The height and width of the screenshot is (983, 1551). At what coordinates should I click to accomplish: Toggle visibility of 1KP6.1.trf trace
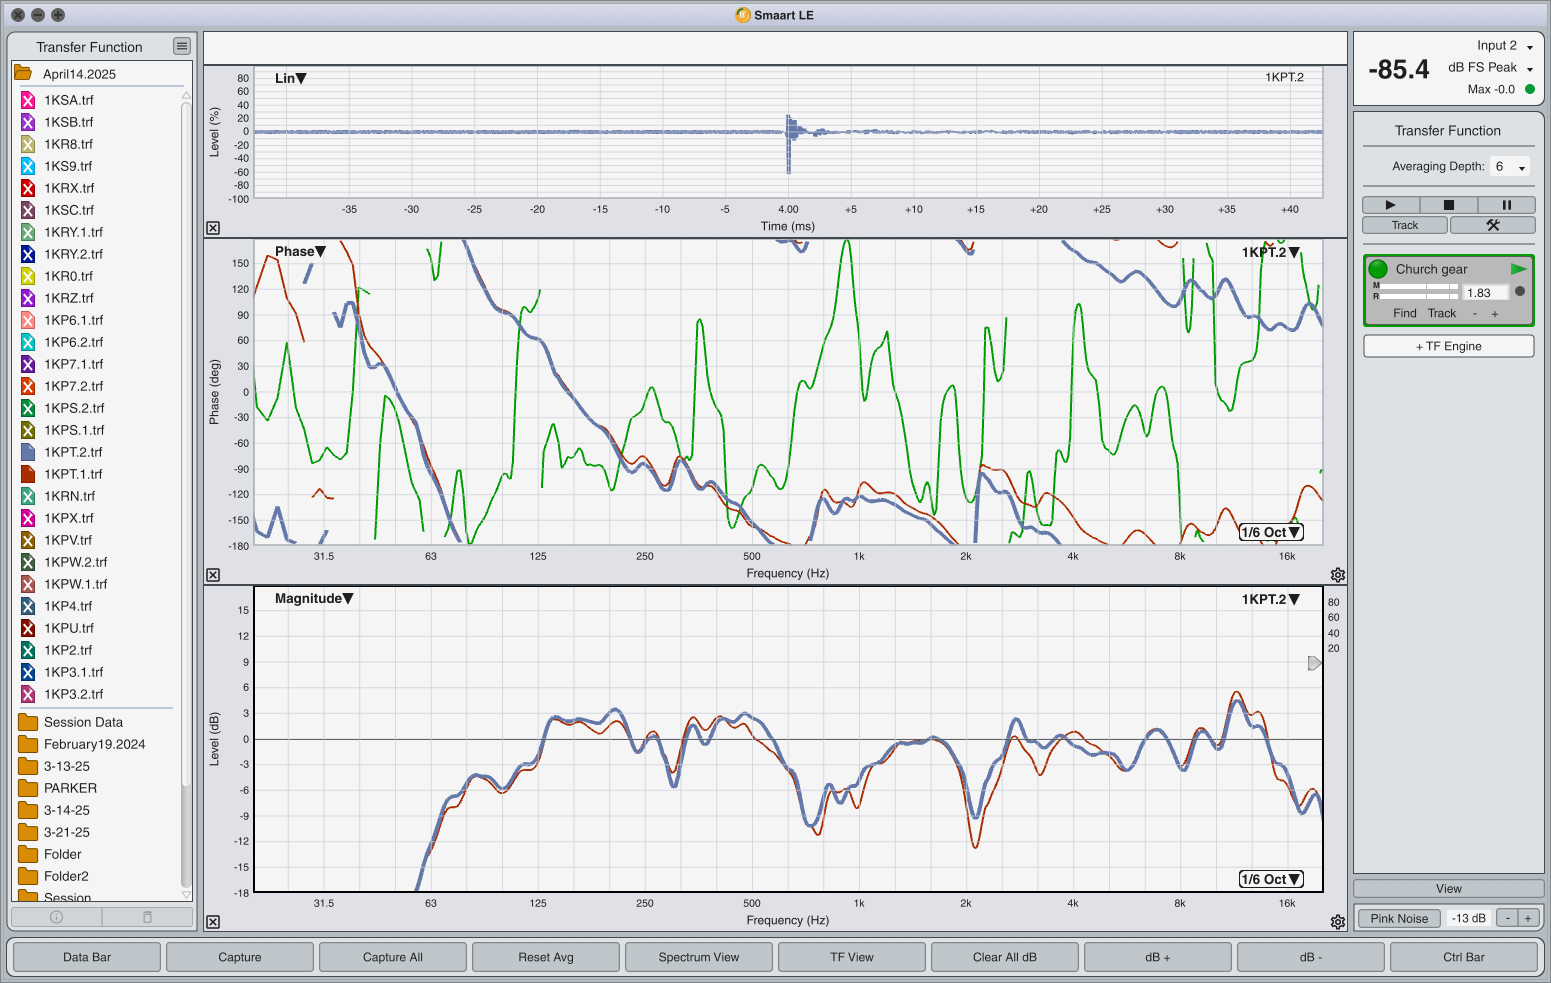[x=28, y=320]
